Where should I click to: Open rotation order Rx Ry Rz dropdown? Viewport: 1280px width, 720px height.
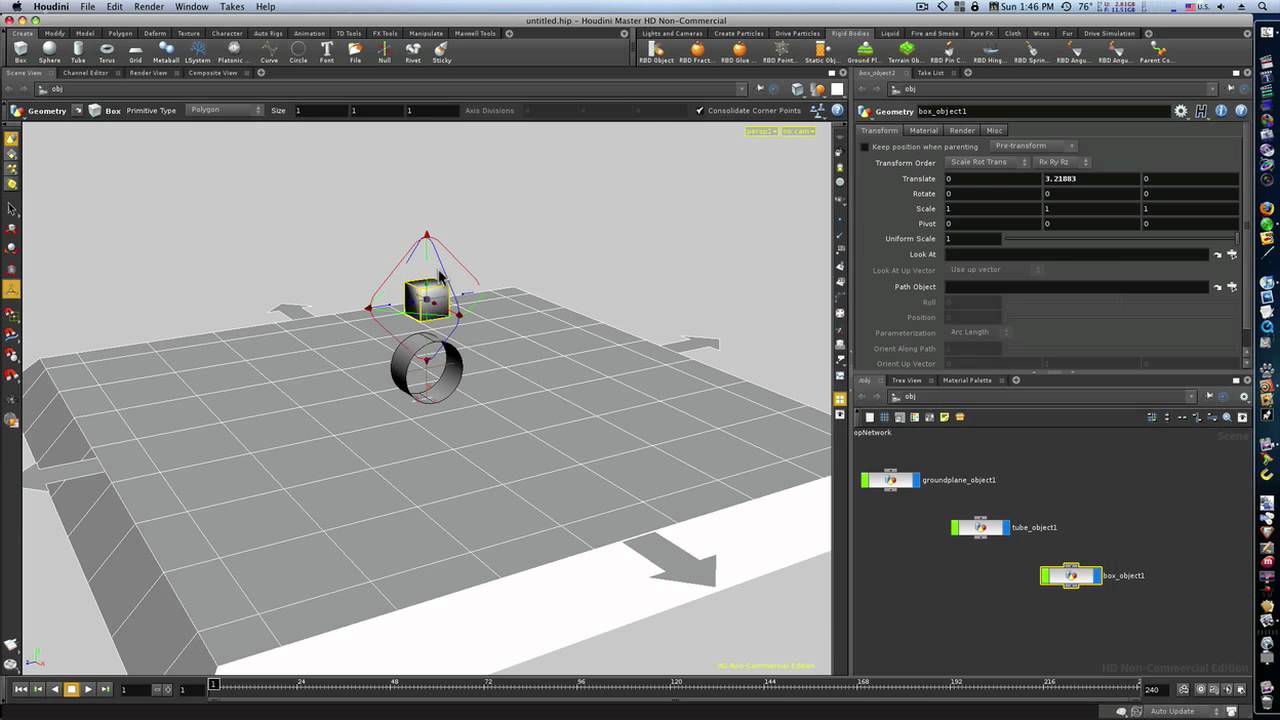click(x=1063, y=162)
